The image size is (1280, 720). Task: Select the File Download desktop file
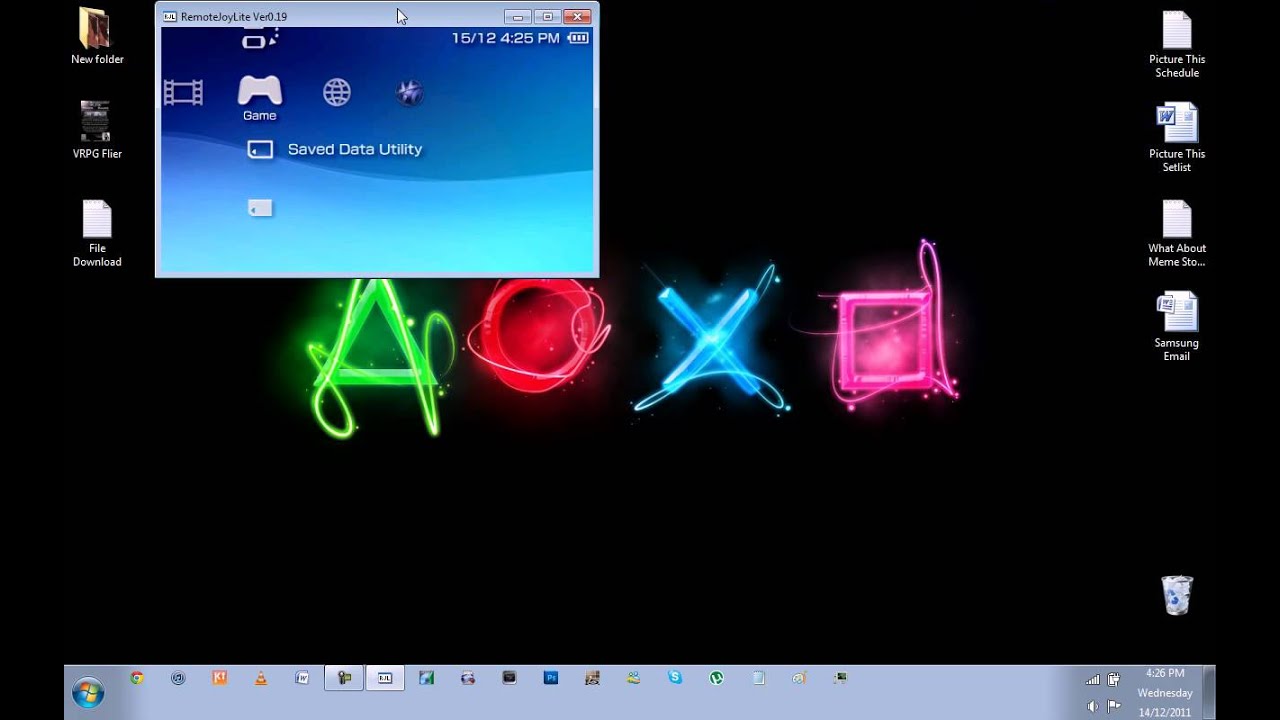tap(97, 233)
